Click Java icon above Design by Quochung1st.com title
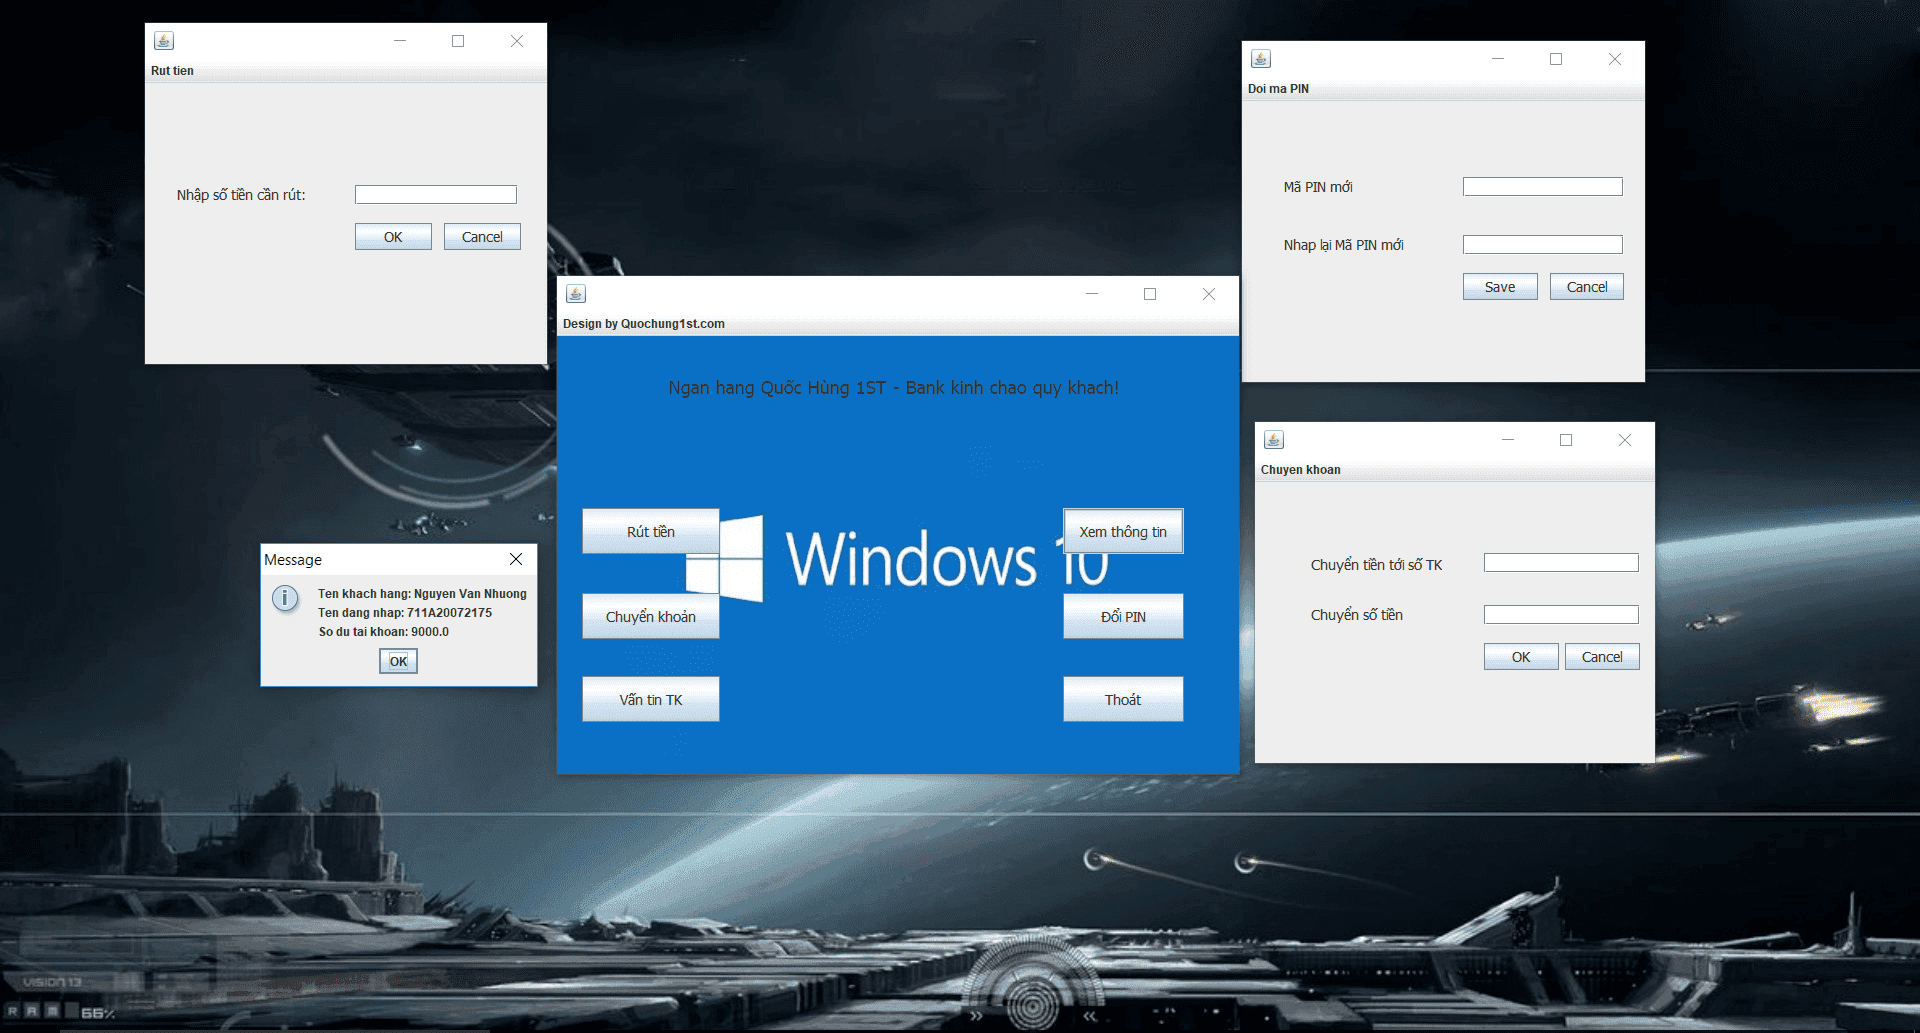The height and width of the screenshot is (1033, 1920). click(576, 294)
